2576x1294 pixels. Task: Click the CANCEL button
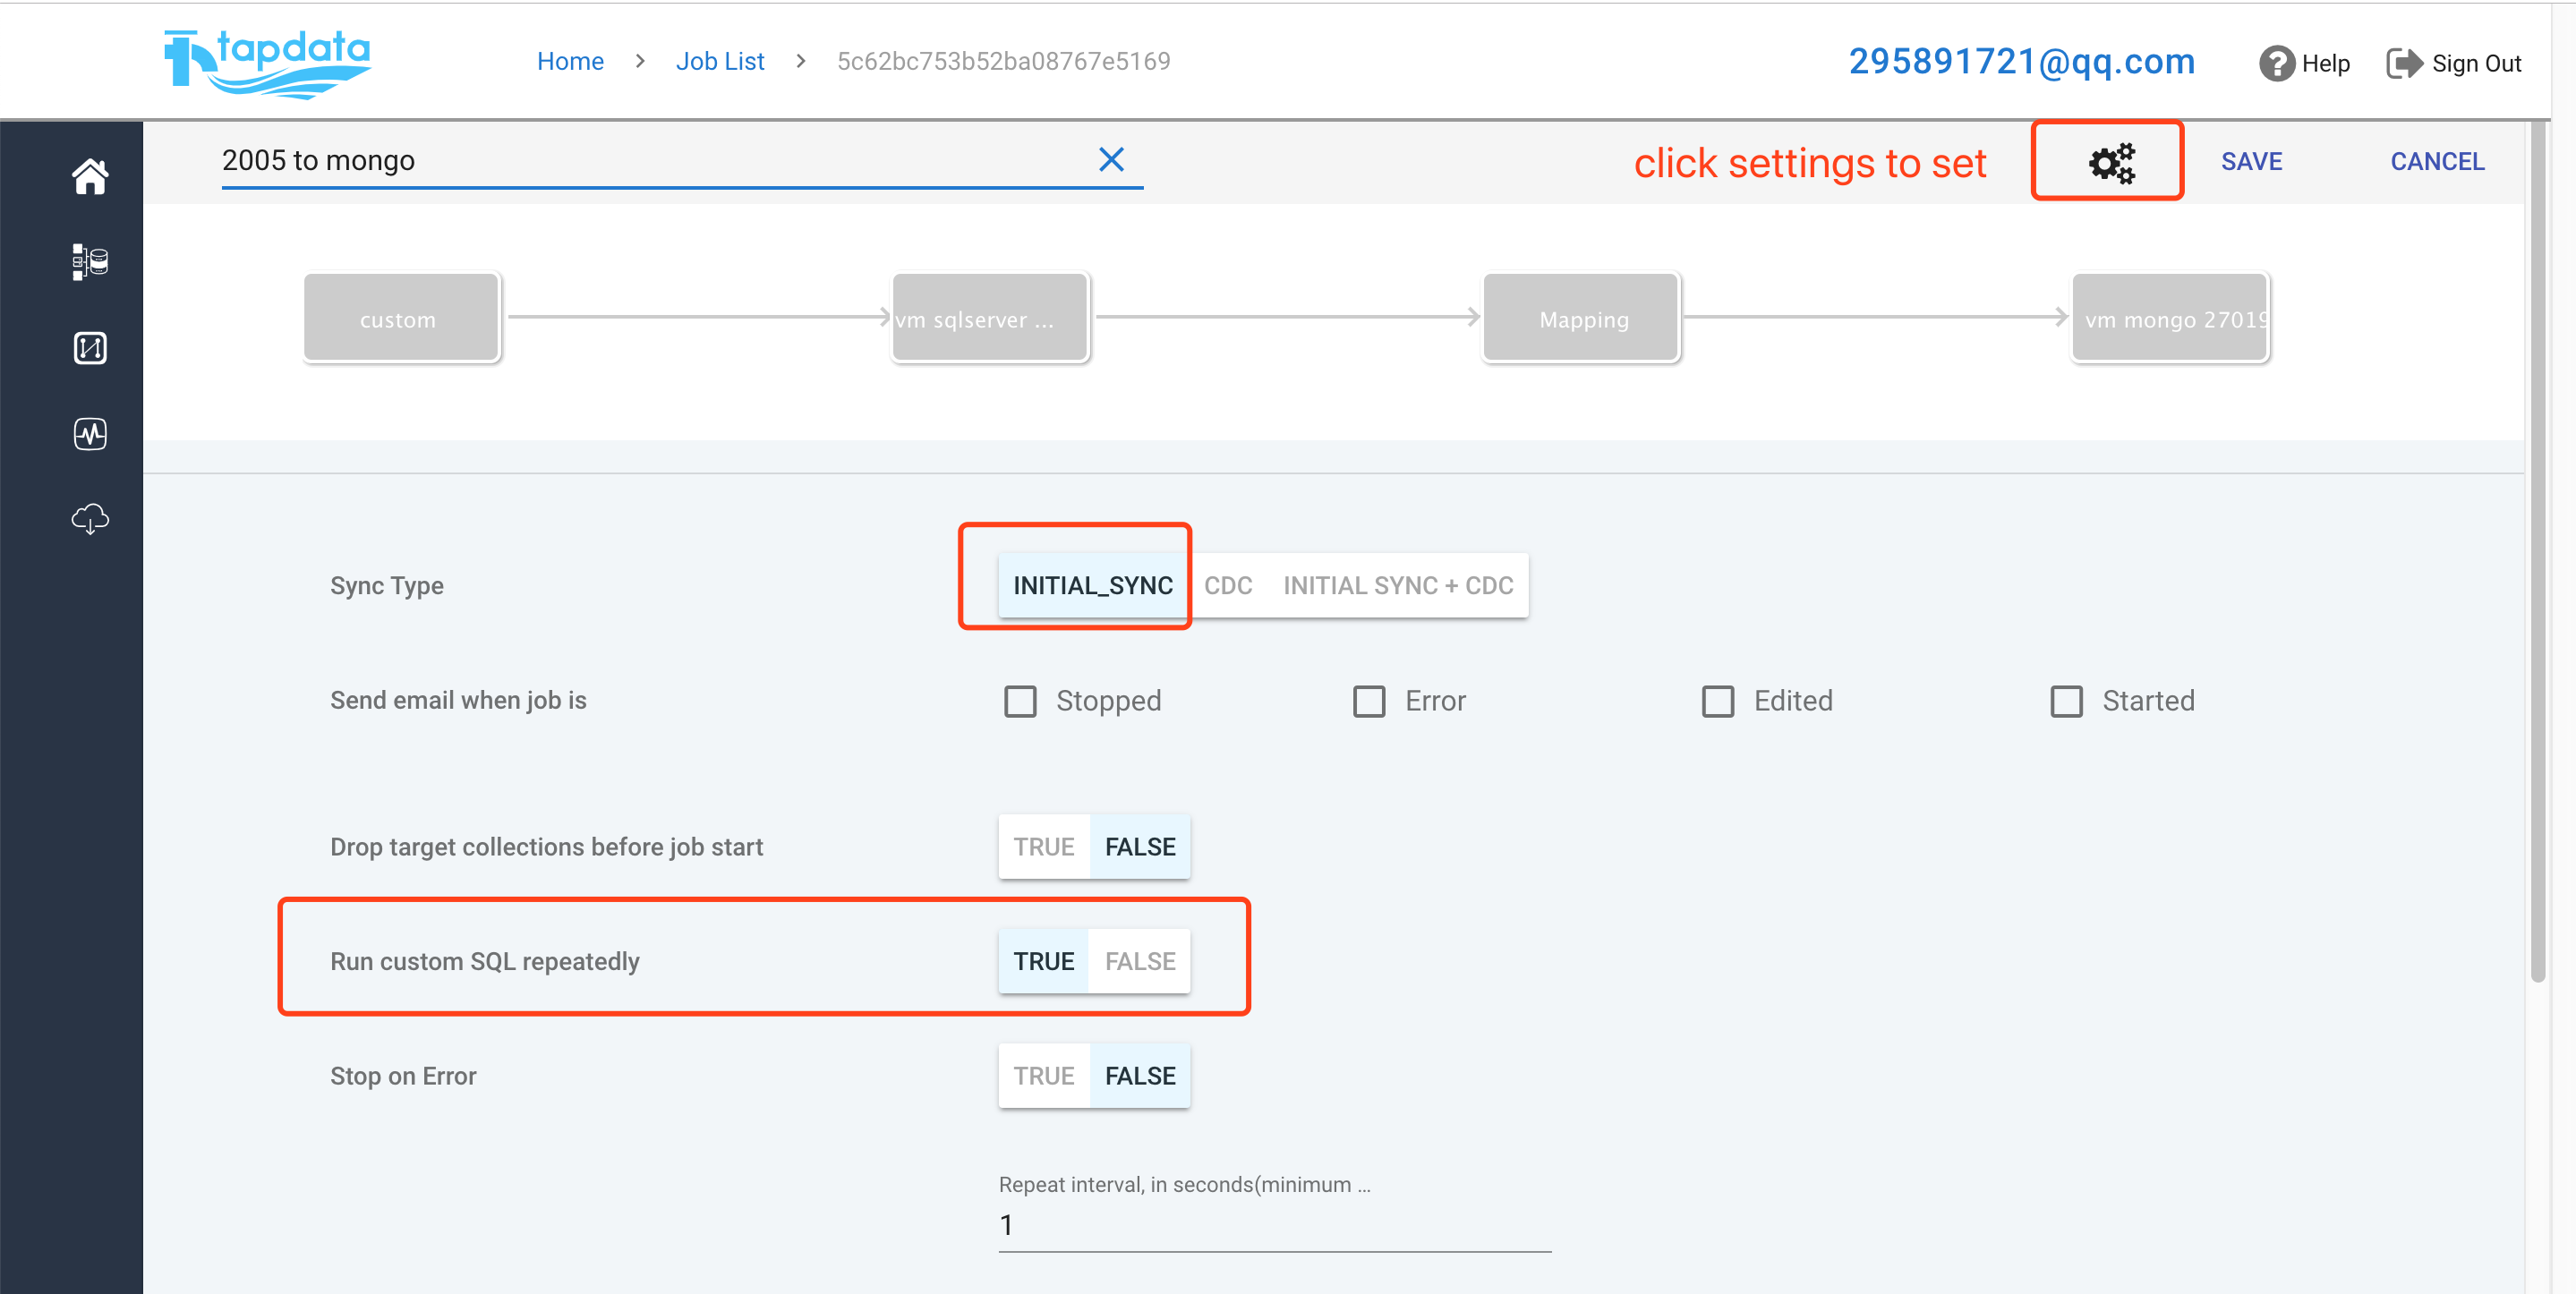point(2437,161)
